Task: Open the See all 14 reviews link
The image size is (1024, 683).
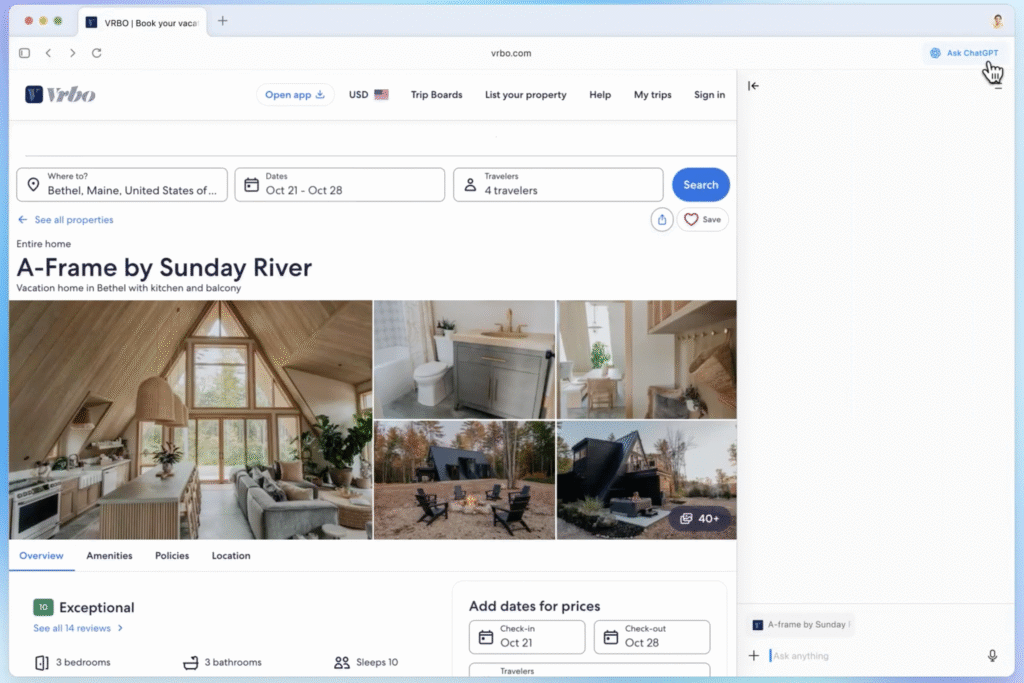Action: (78, 628)
